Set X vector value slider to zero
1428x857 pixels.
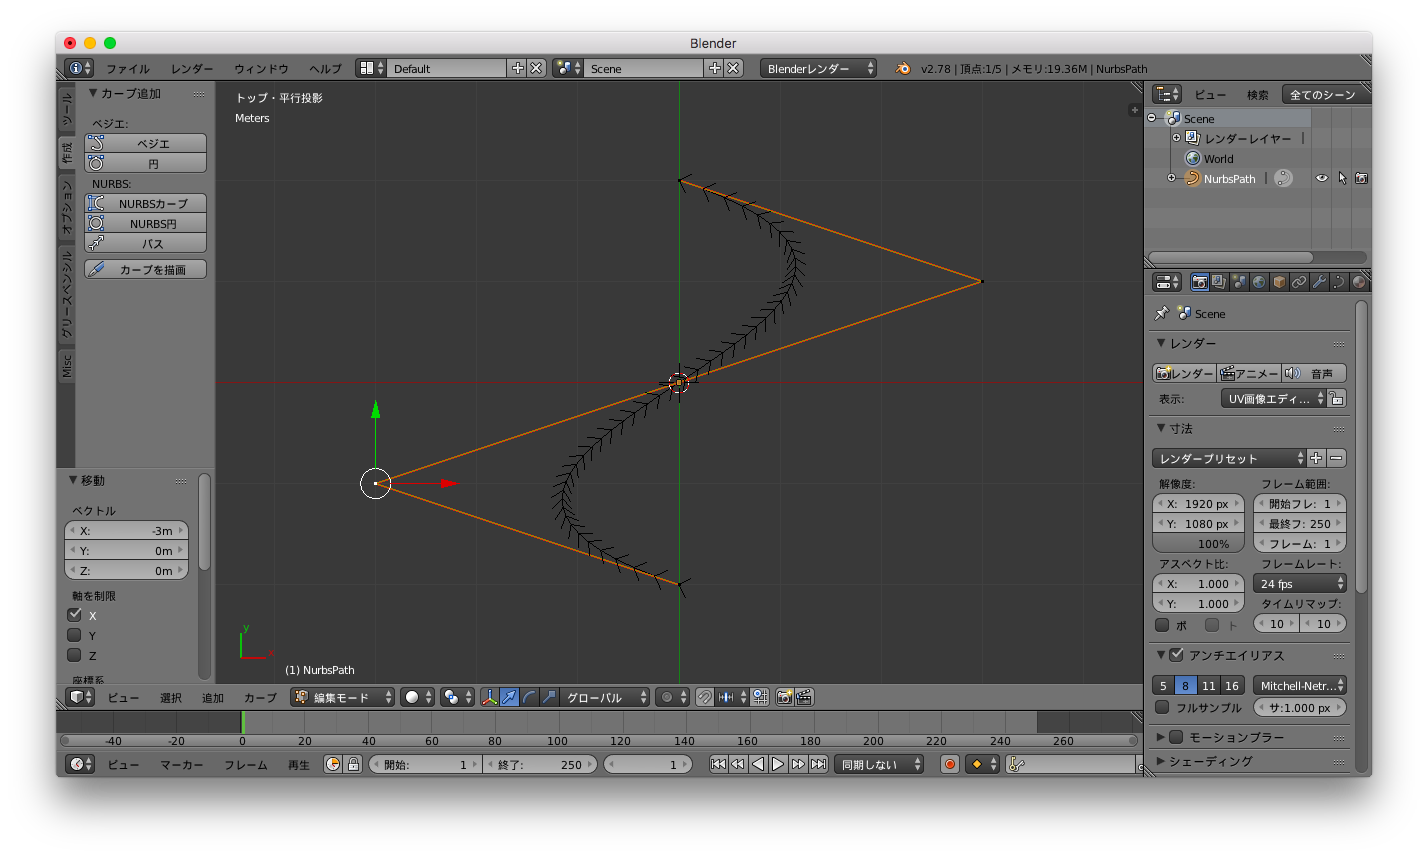point(127,530)
